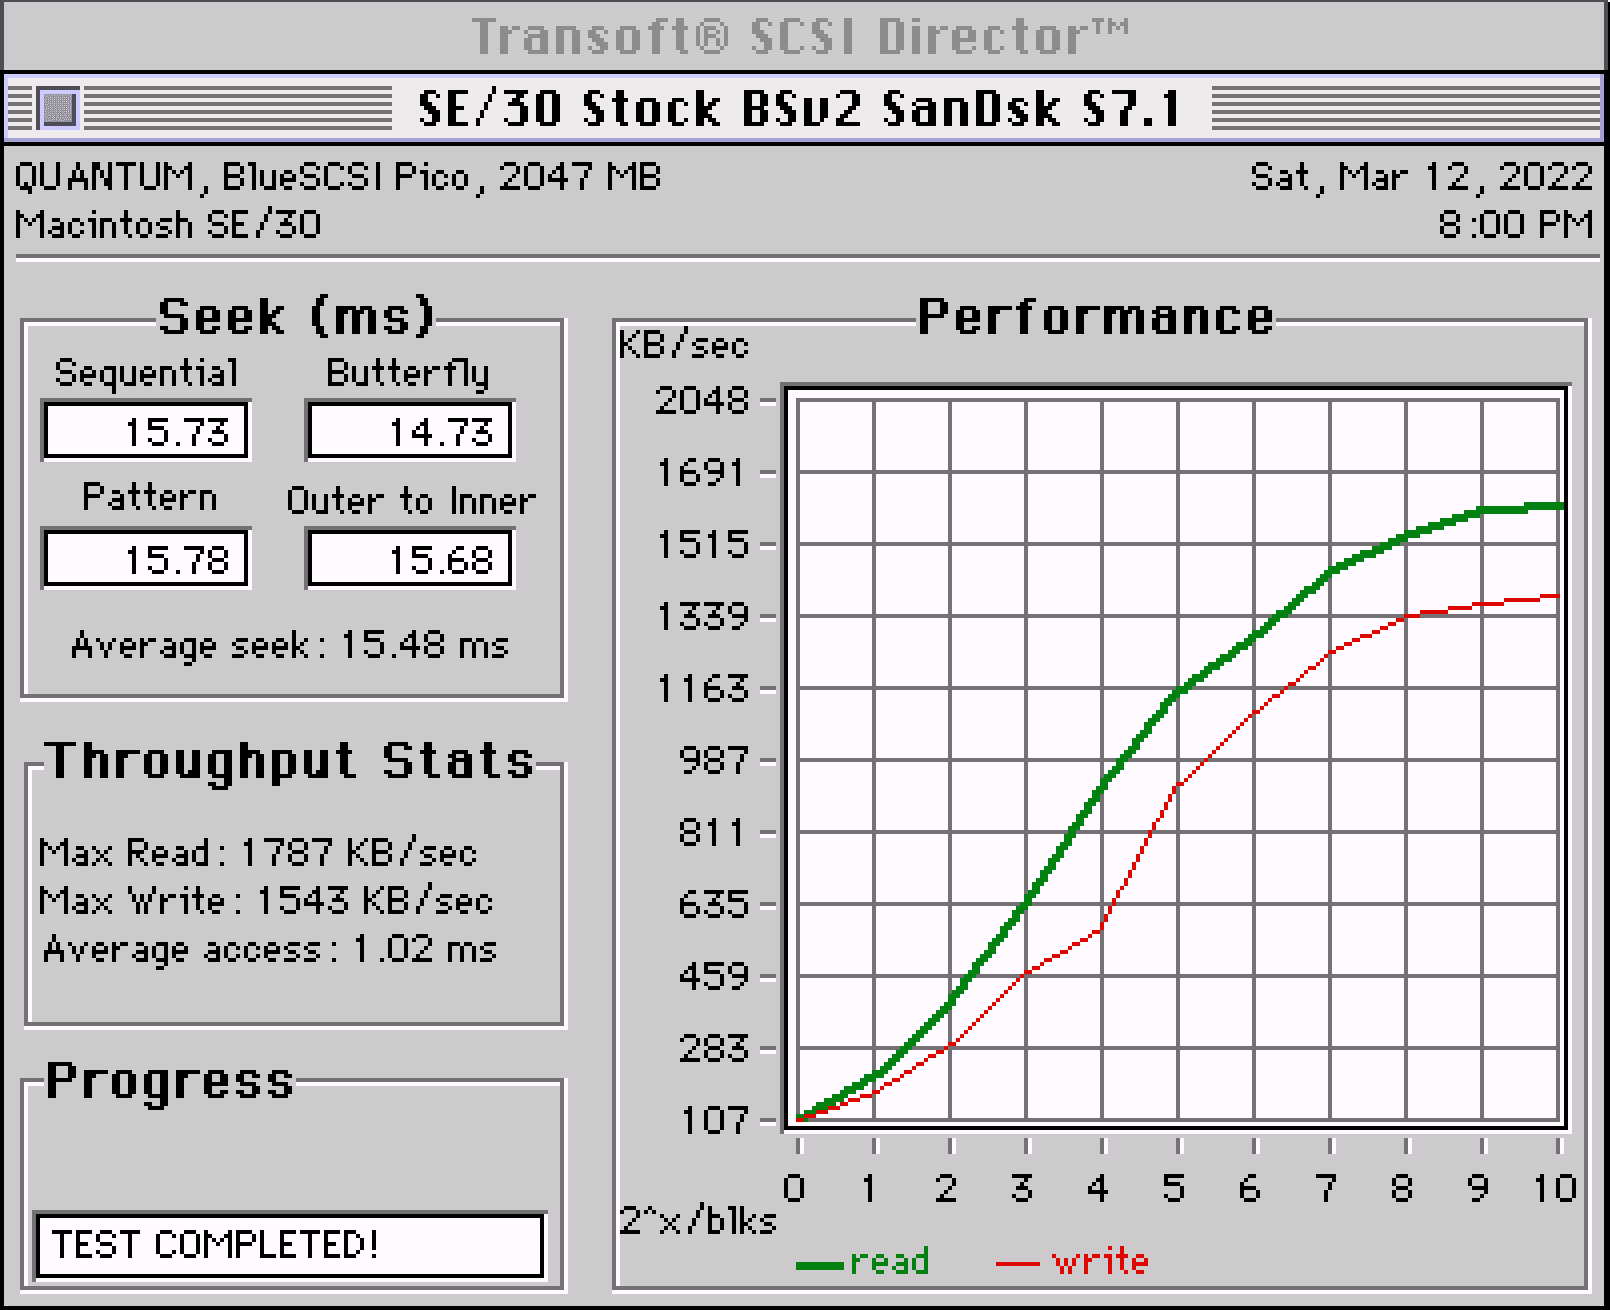Click the TEST COMPLETED! progress field

[289, 1245]
